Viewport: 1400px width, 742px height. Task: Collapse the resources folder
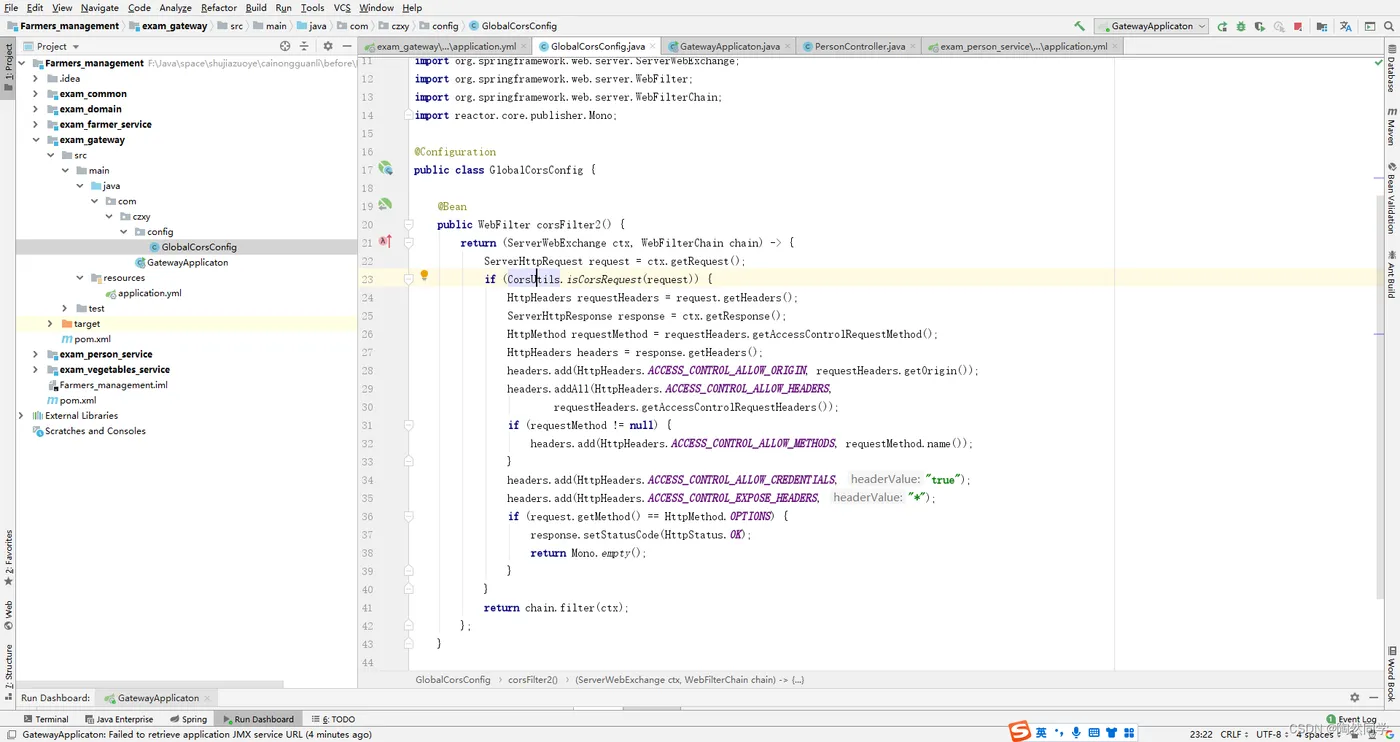pyautogui.click(x=80, y=278)
